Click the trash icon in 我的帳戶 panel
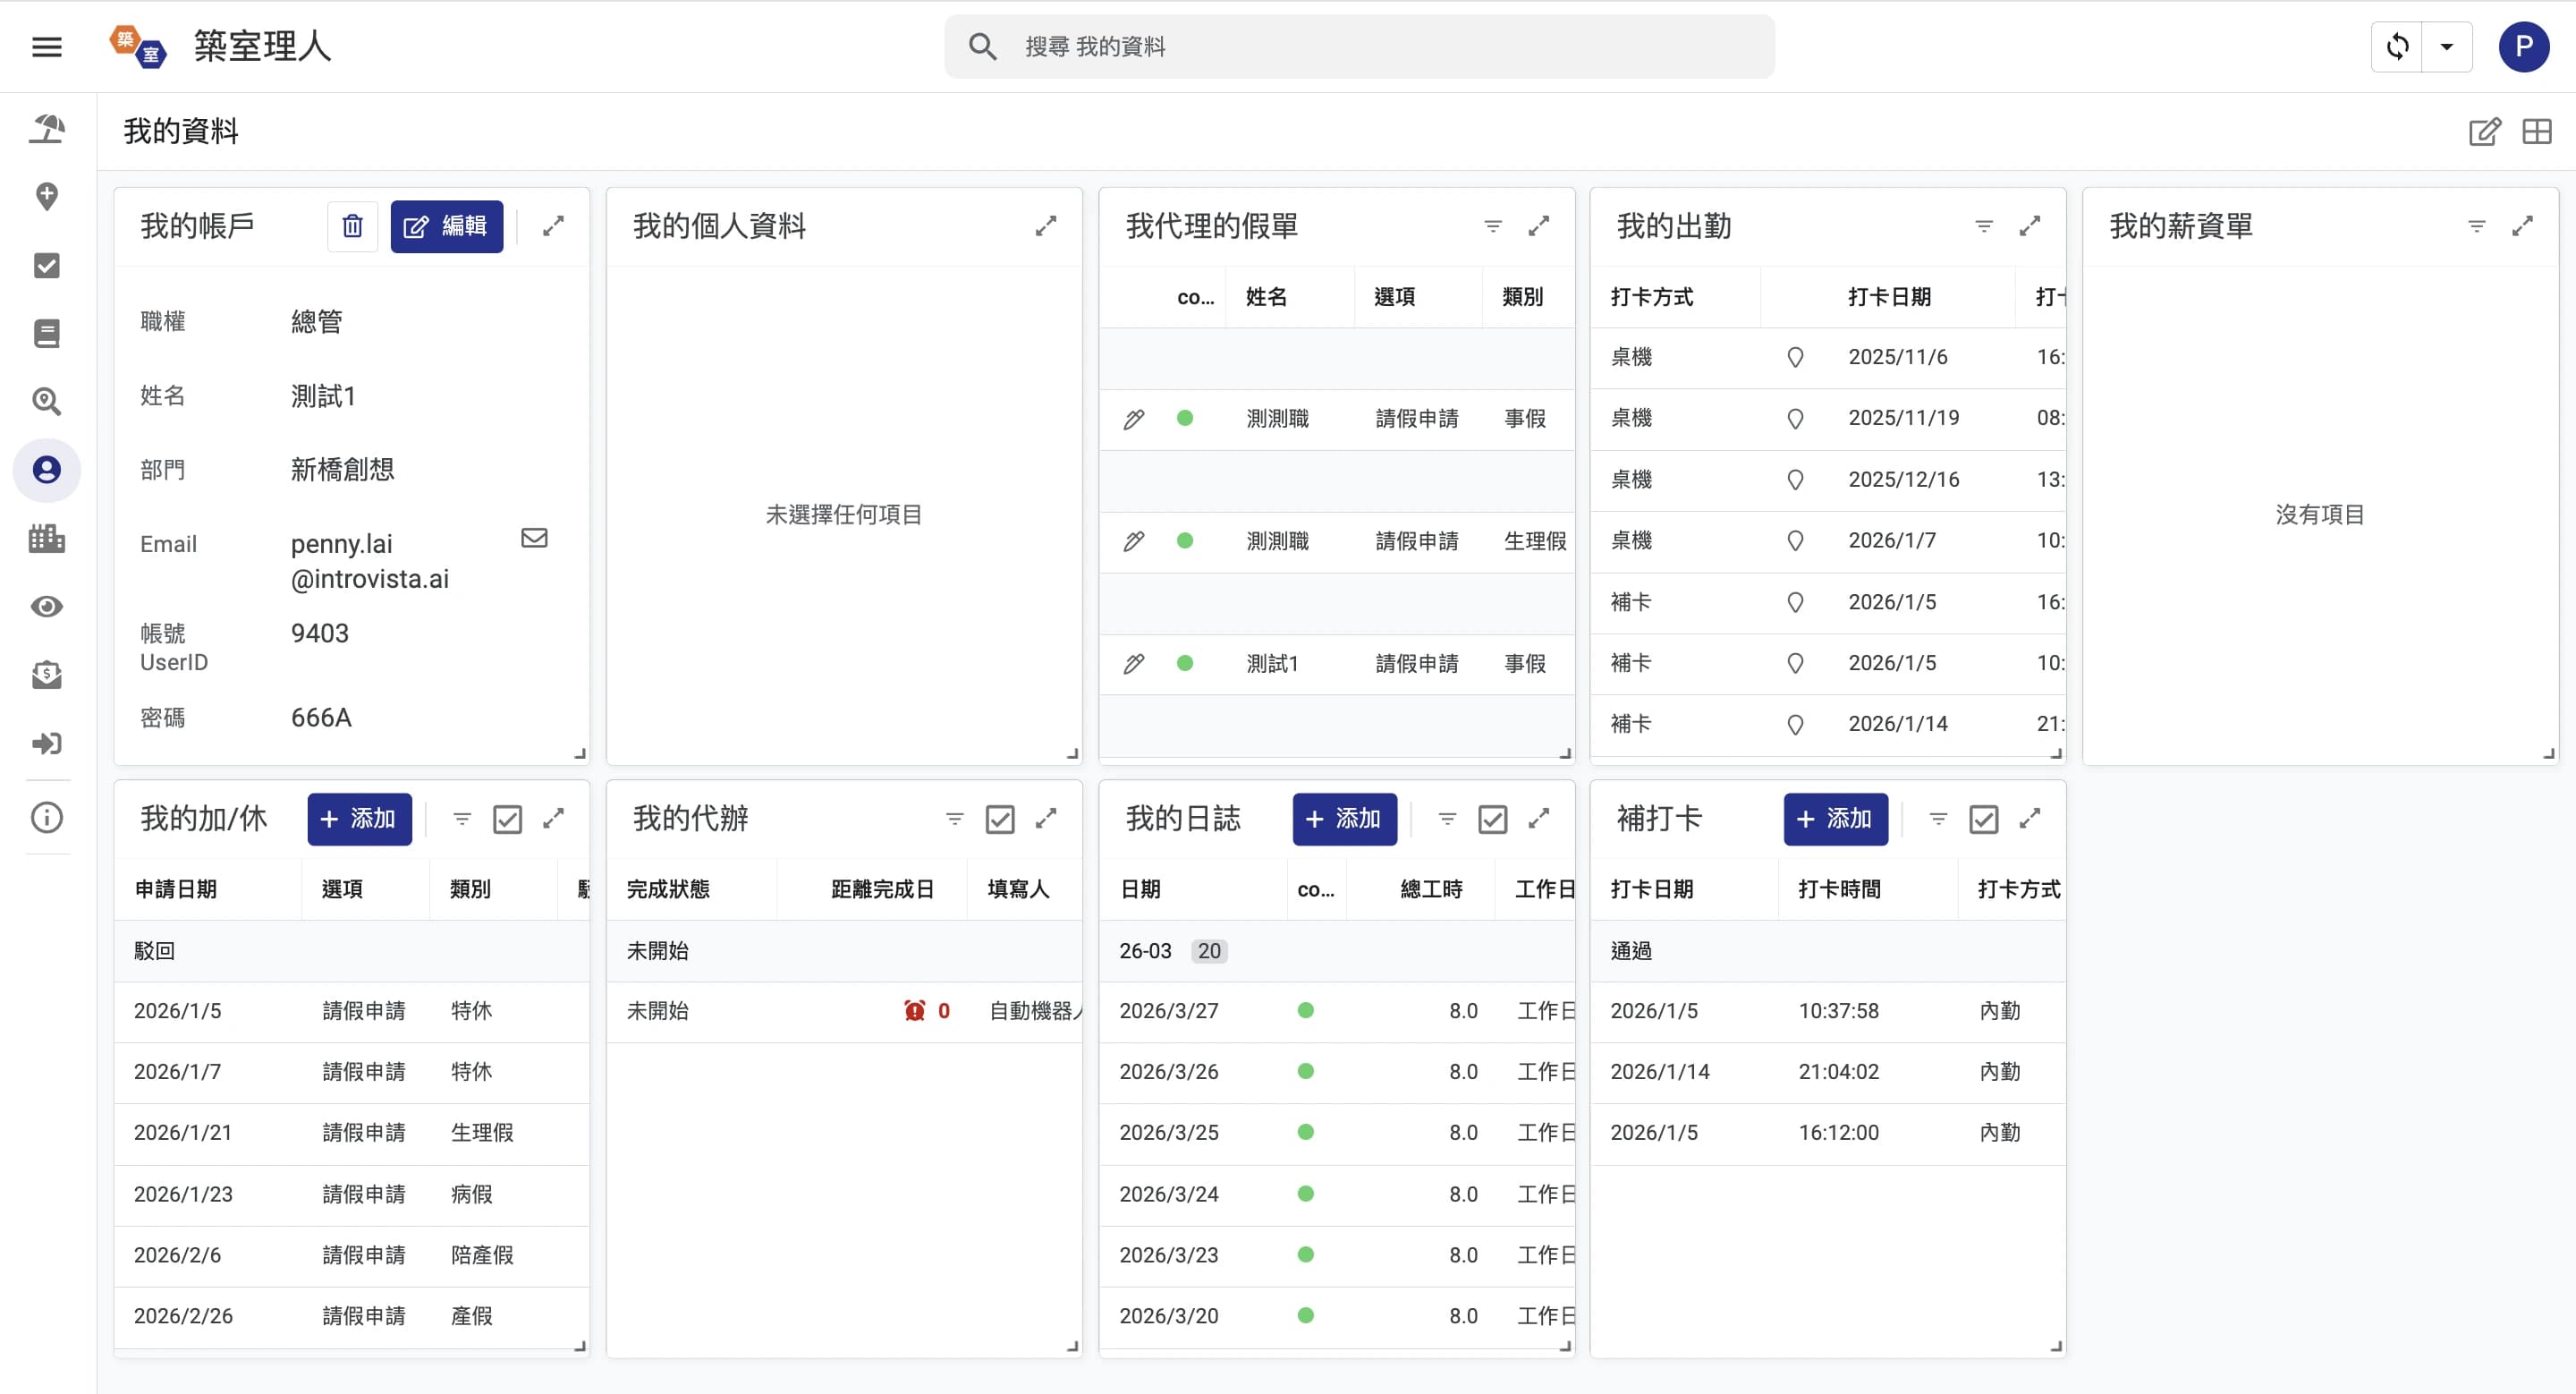The width and height of the screenshot is (2576, 1394). (352, 227)
